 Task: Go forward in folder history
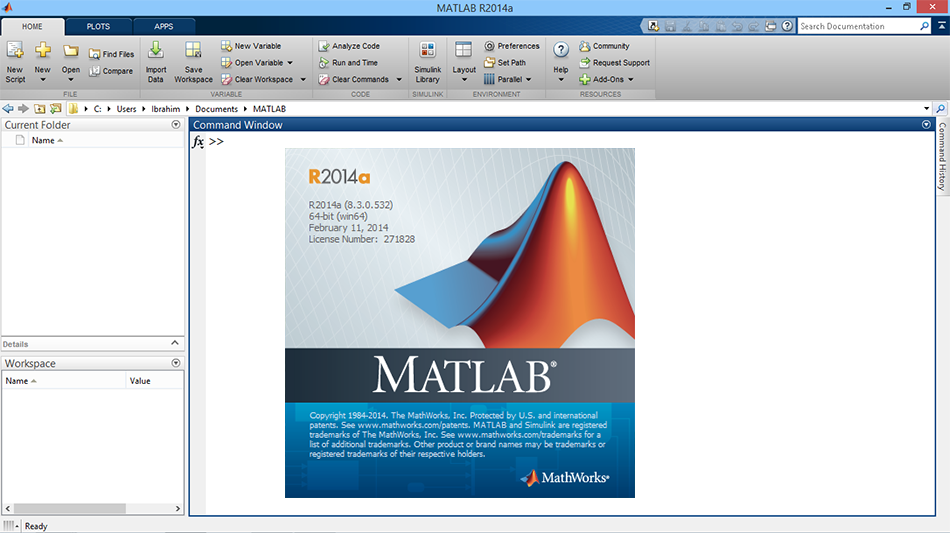tap(23, 108)
